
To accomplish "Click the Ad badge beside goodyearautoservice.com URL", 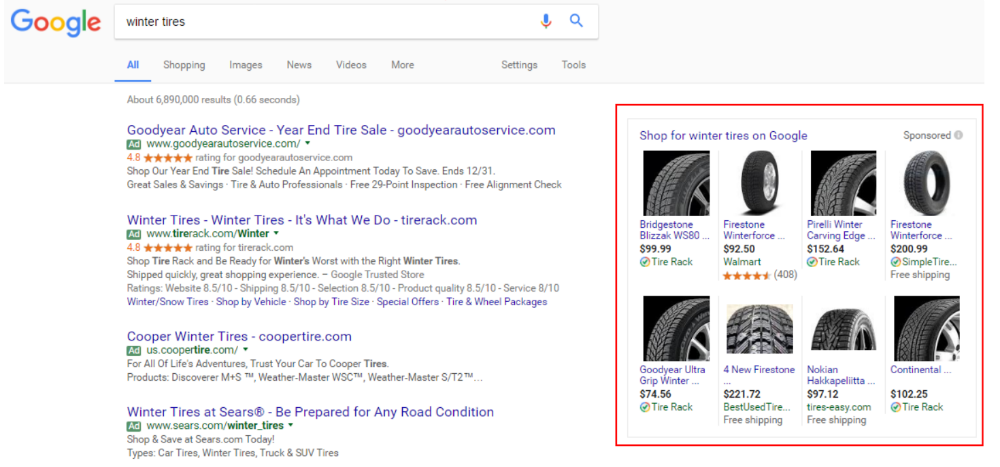I will click(x=134, y=144).
